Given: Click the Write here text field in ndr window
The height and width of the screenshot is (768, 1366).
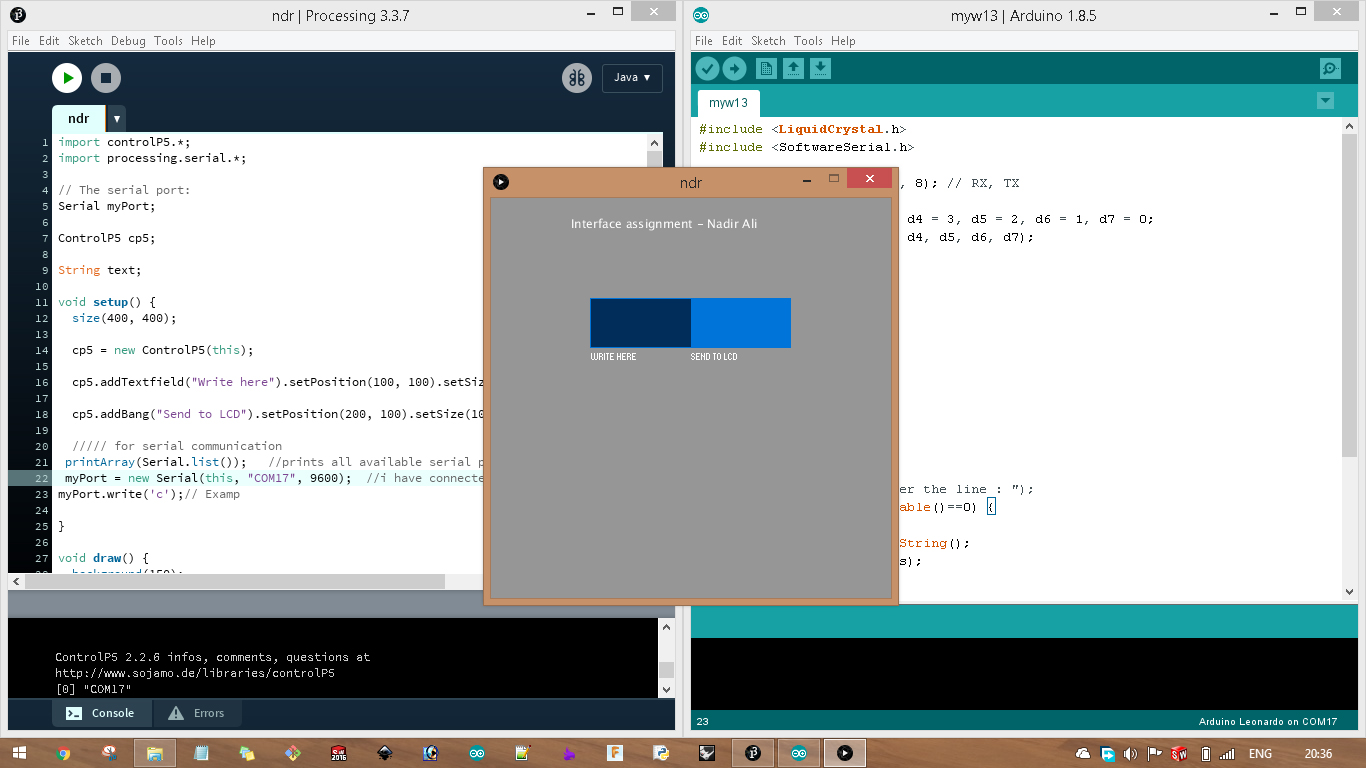Looking at the screenshot, I should 640,323.
